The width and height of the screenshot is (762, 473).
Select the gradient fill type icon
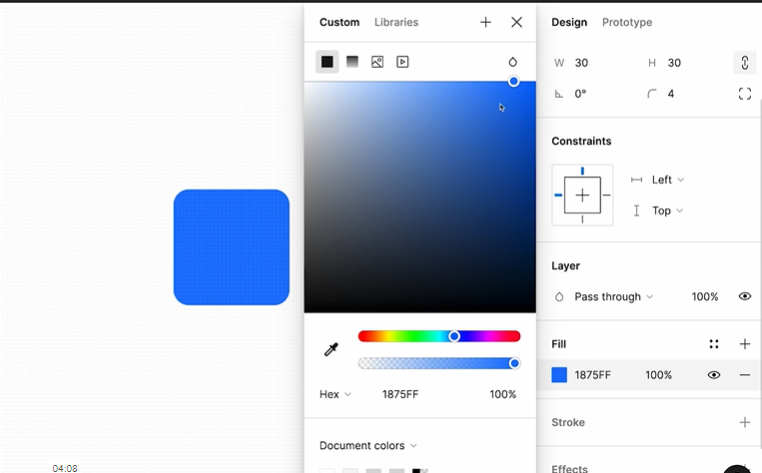tap(352, 62)
